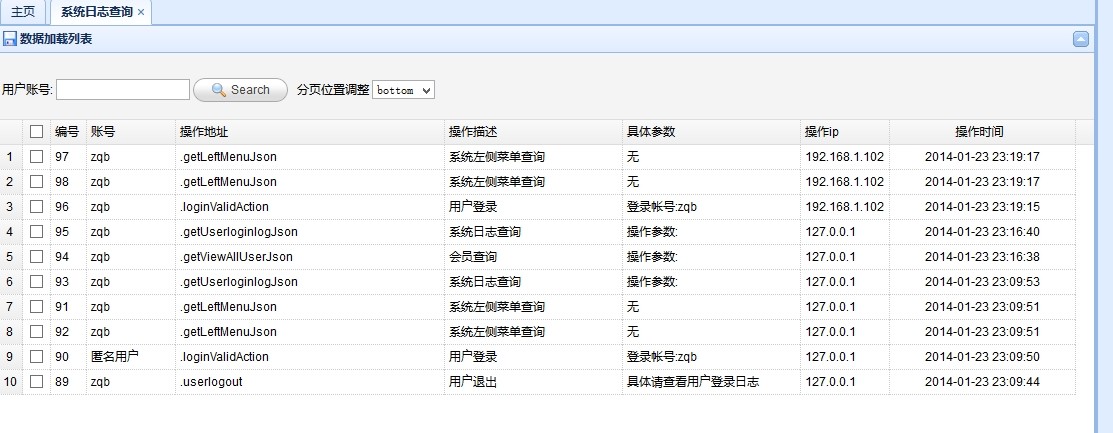
Task: Click the 具体参数 column header
Action: 711,131
